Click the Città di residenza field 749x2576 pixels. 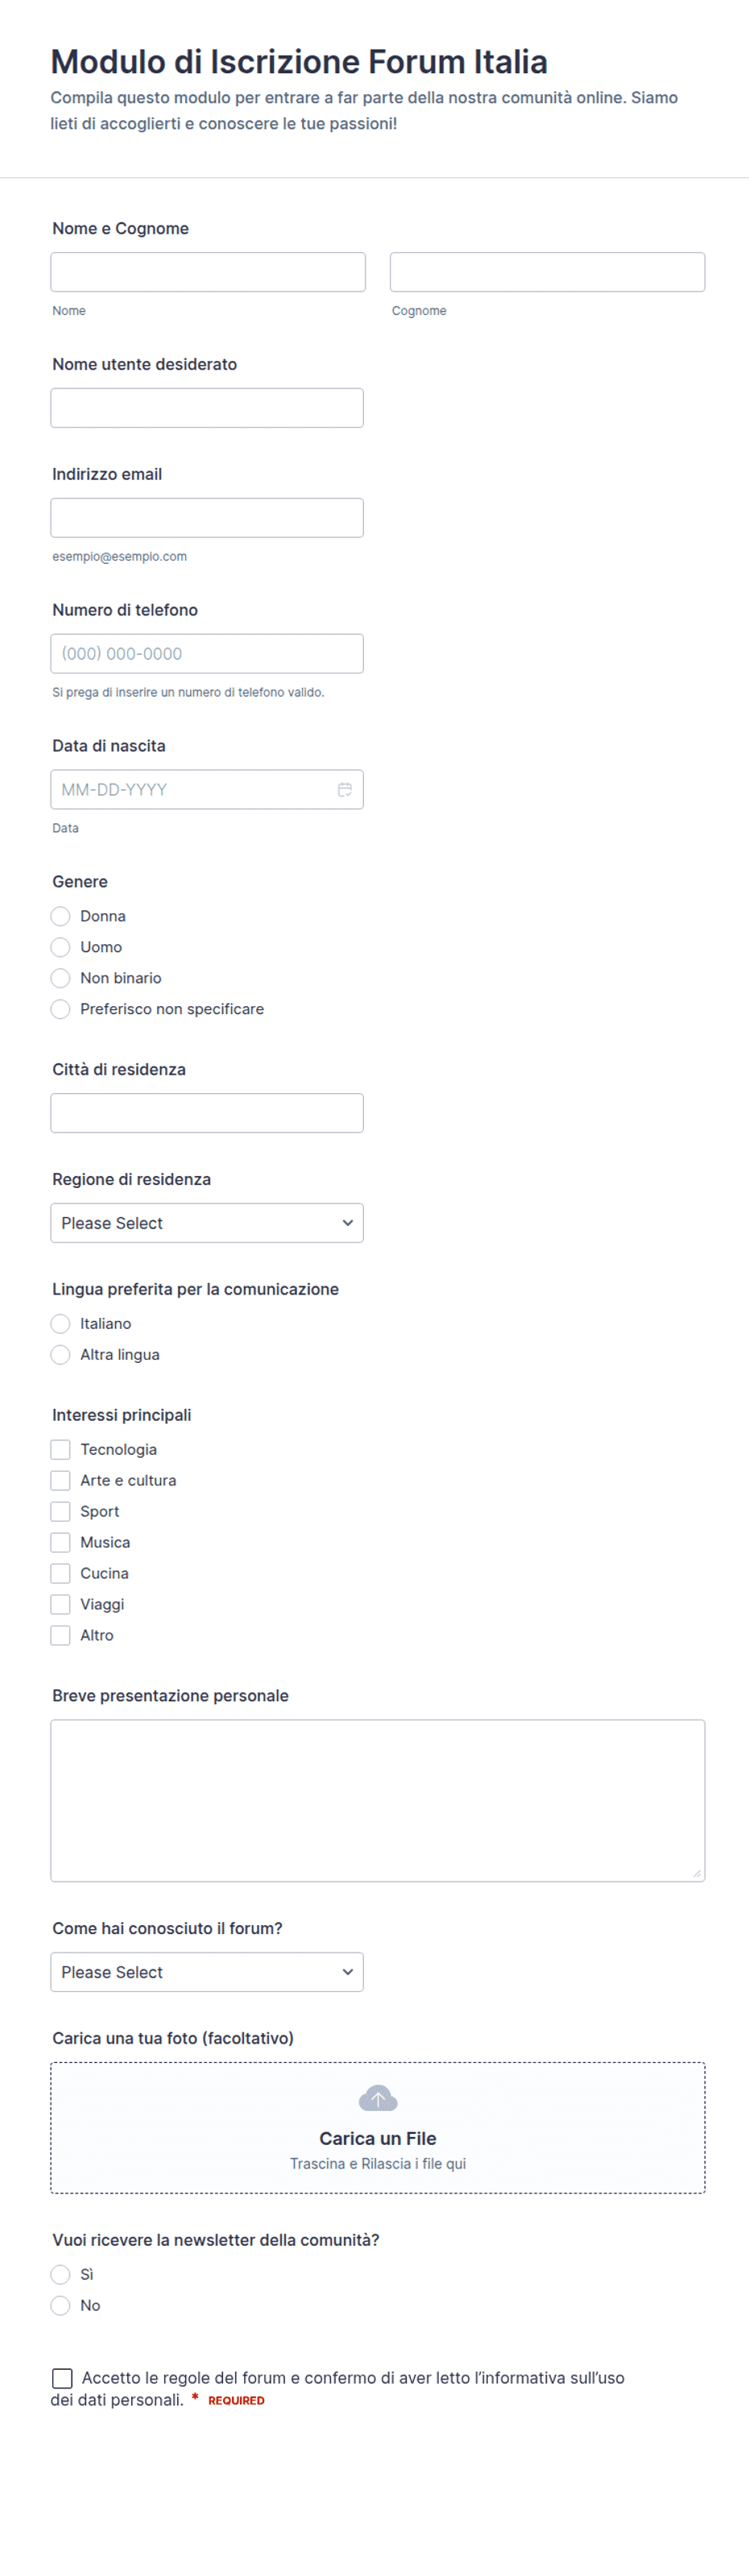207,1113
